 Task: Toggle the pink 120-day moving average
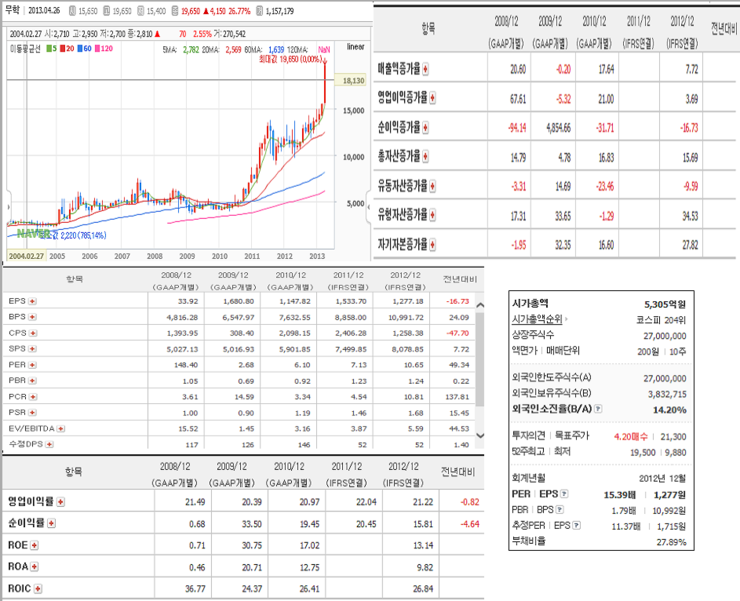coord(104,48)
